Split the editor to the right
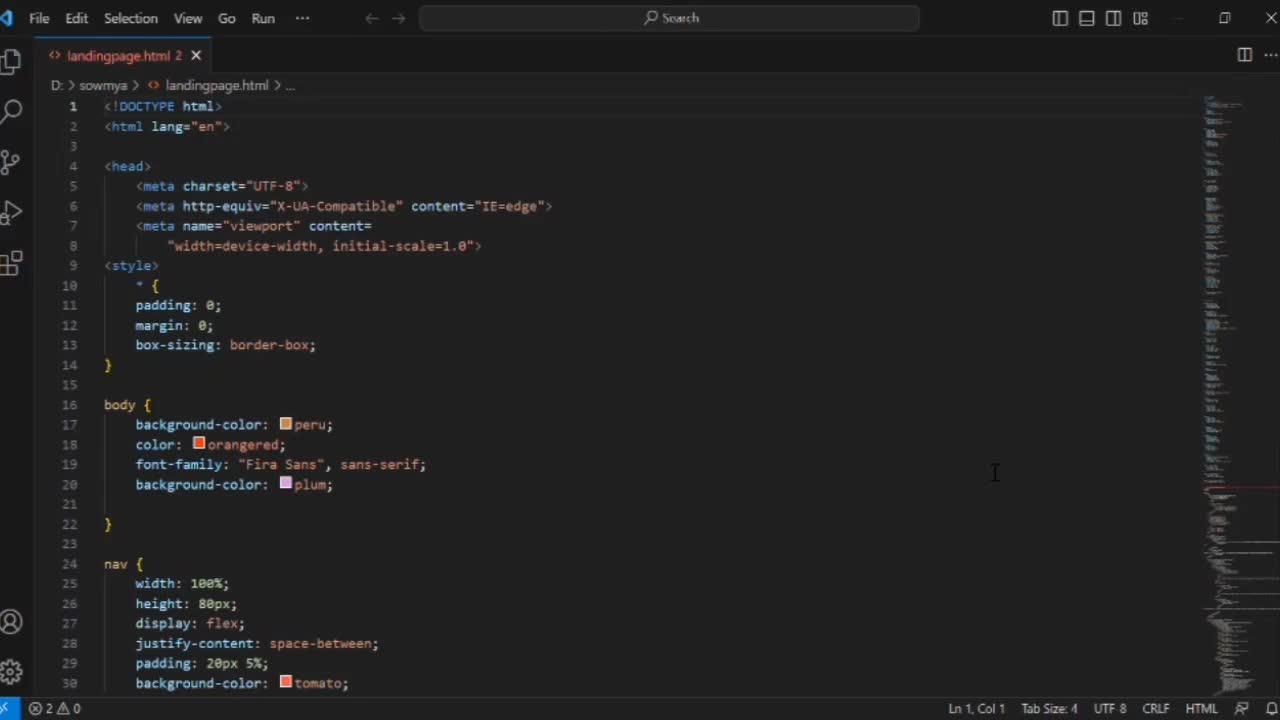The width and height of the screenshot is (1280, 720). click(x=1244, y=55)
